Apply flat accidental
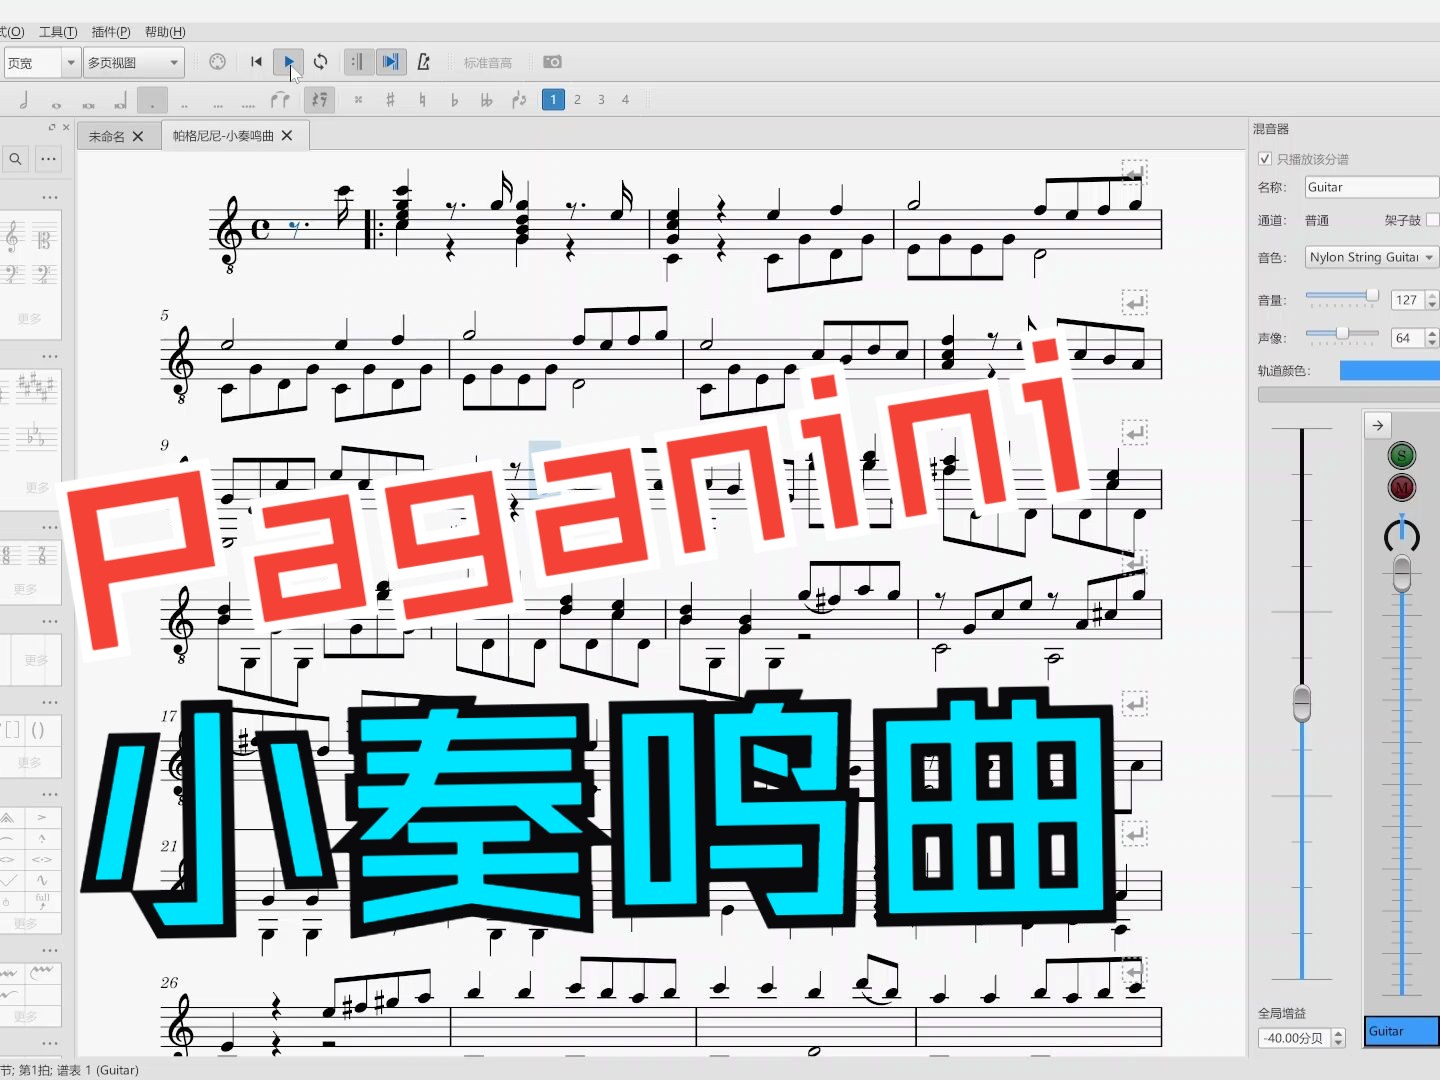The width and height of the screenshot is (1440, 1080). click(x=454, y=100)
